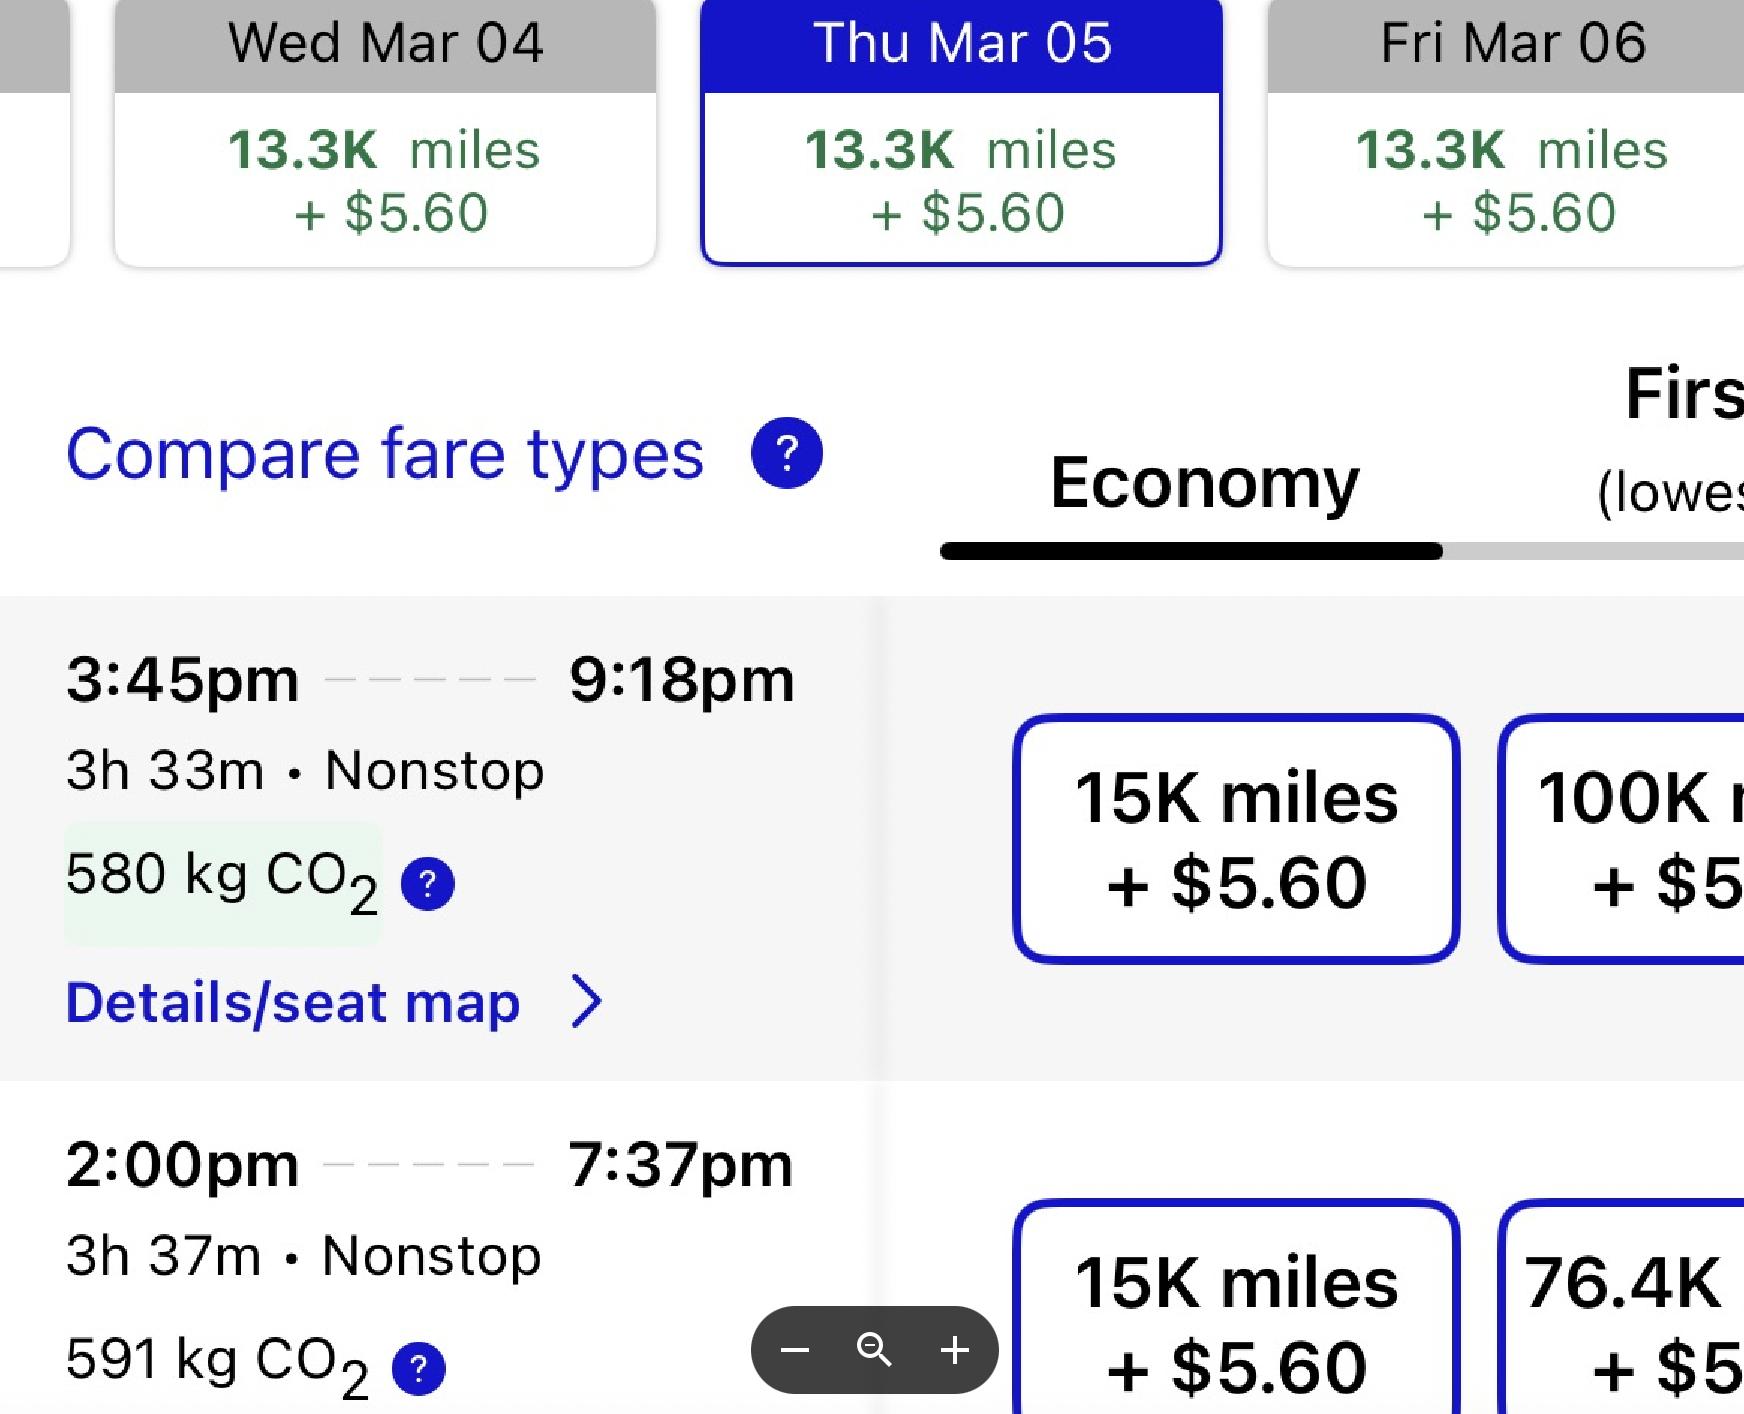The width and height of the screenshot is (1744, 1414).
Task: Expand details via chevron after Details/seat map
Action: click(x=587, y=1001)
